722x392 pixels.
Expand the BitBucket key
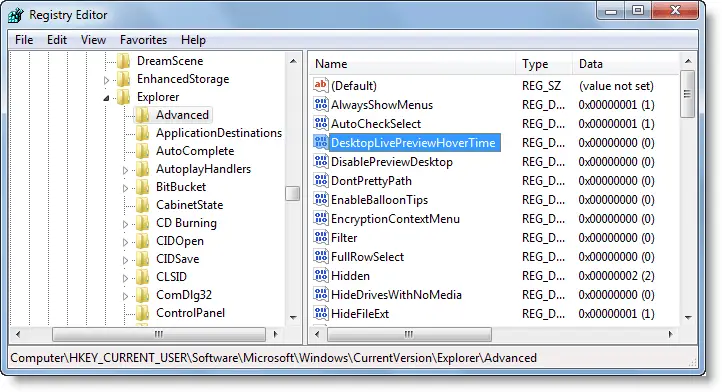click(125, 188)
